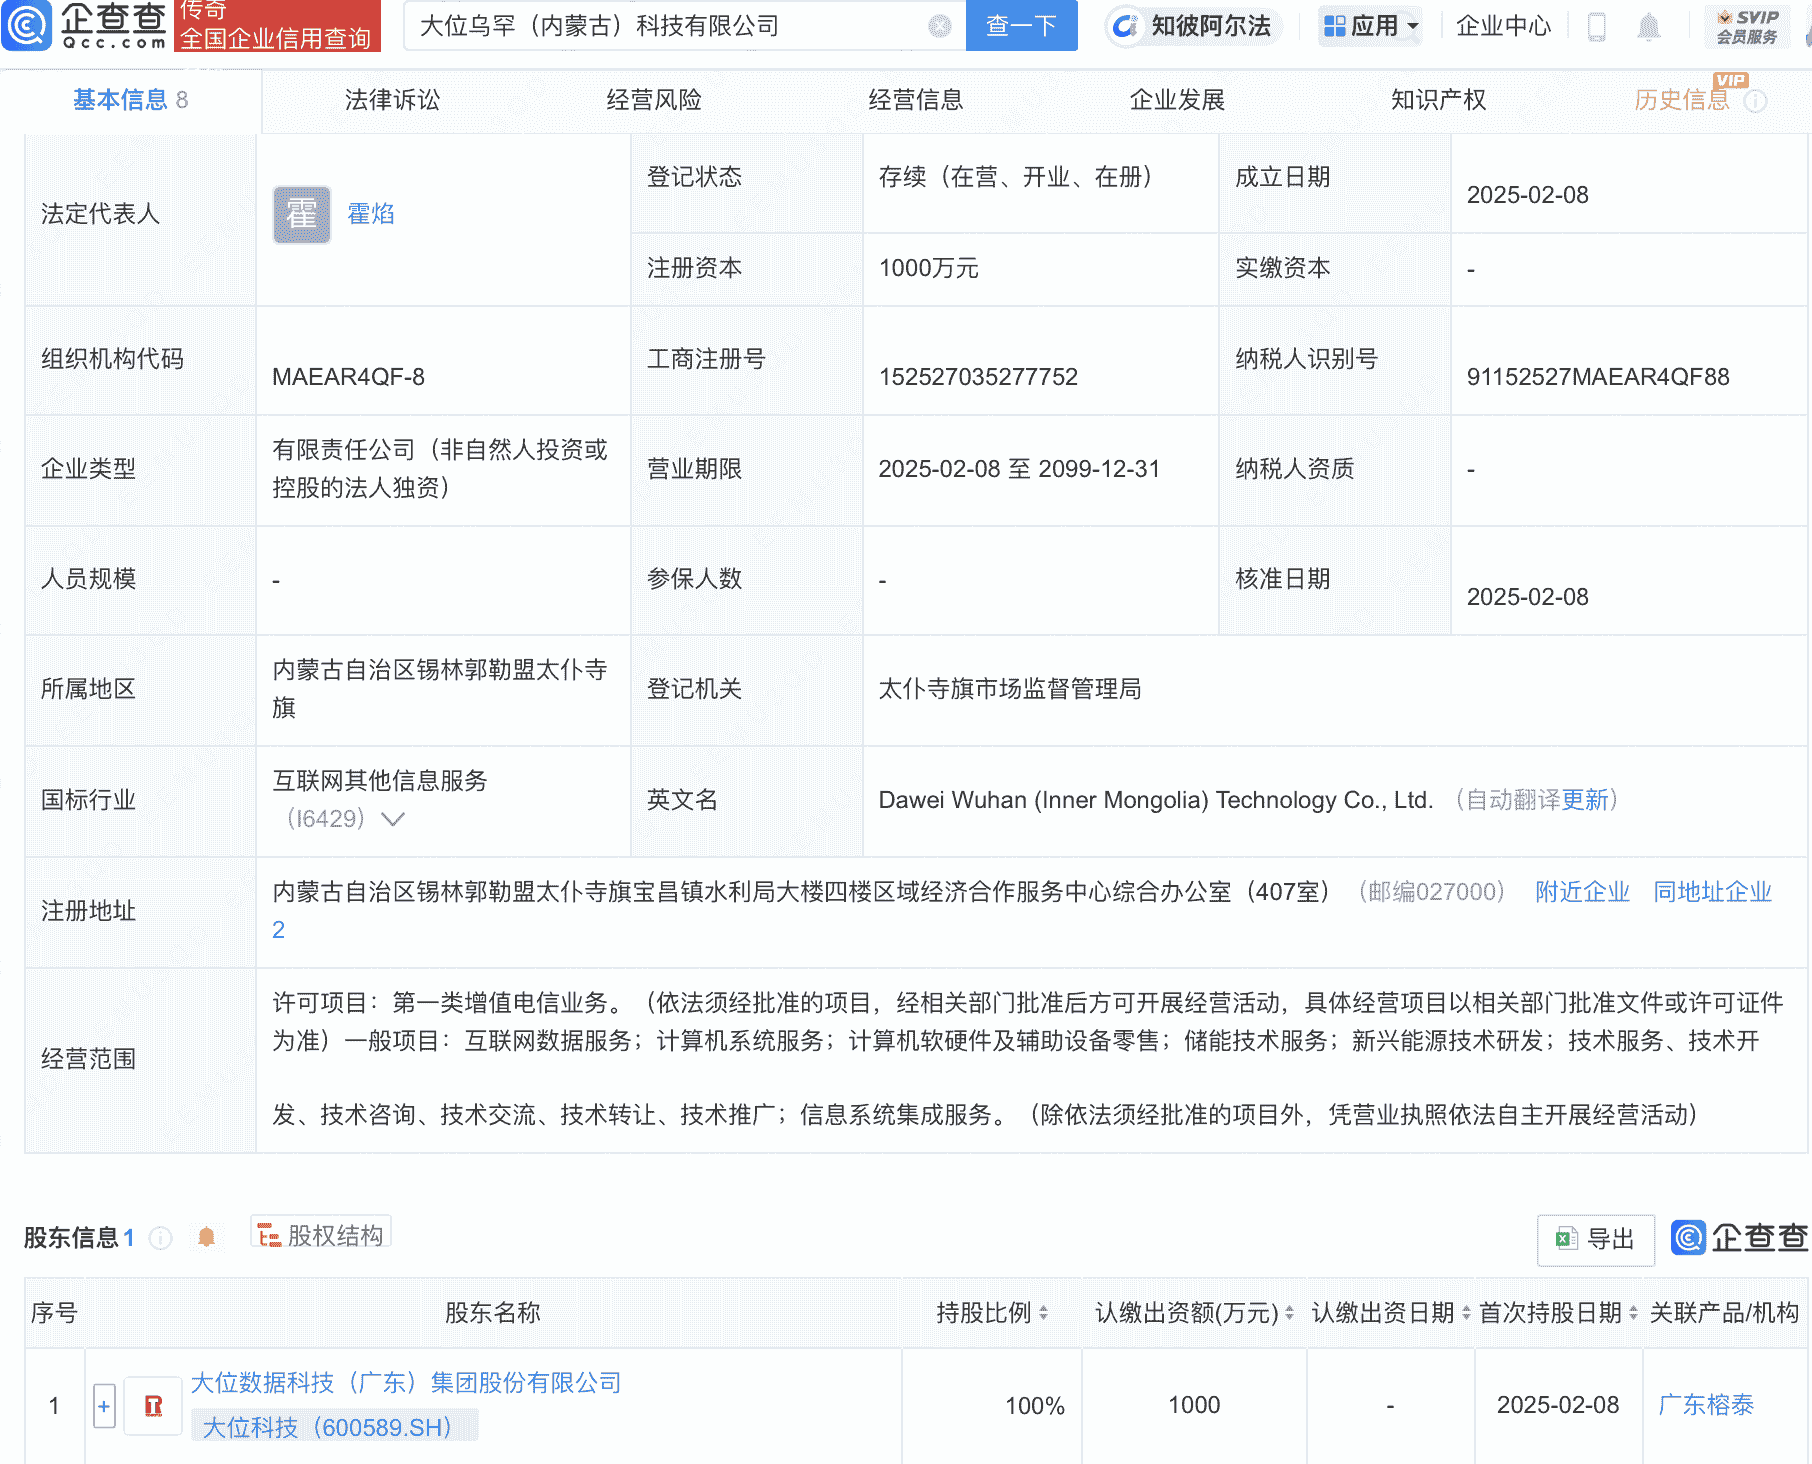
Task: Open notifications via the bell icon
Action: tap(1650, 26)
